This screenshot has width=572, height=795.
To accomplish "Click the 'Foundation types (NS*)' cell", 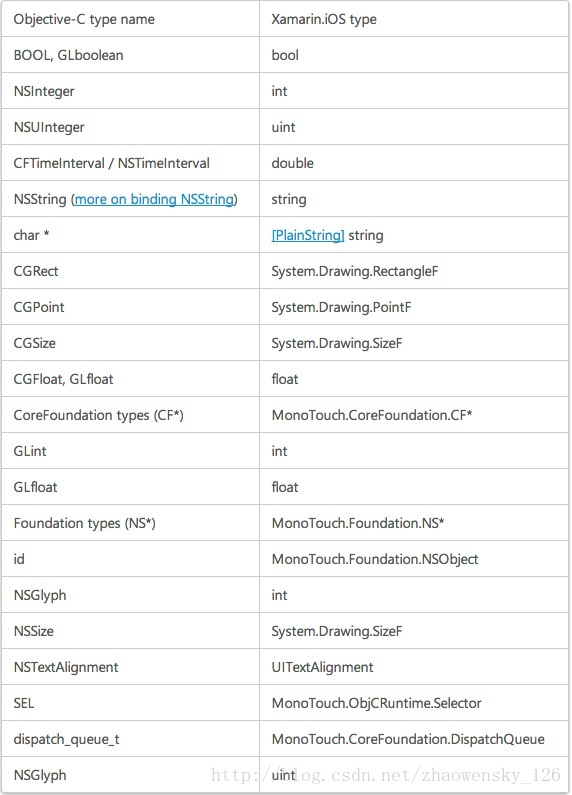I will click(130, 523).
